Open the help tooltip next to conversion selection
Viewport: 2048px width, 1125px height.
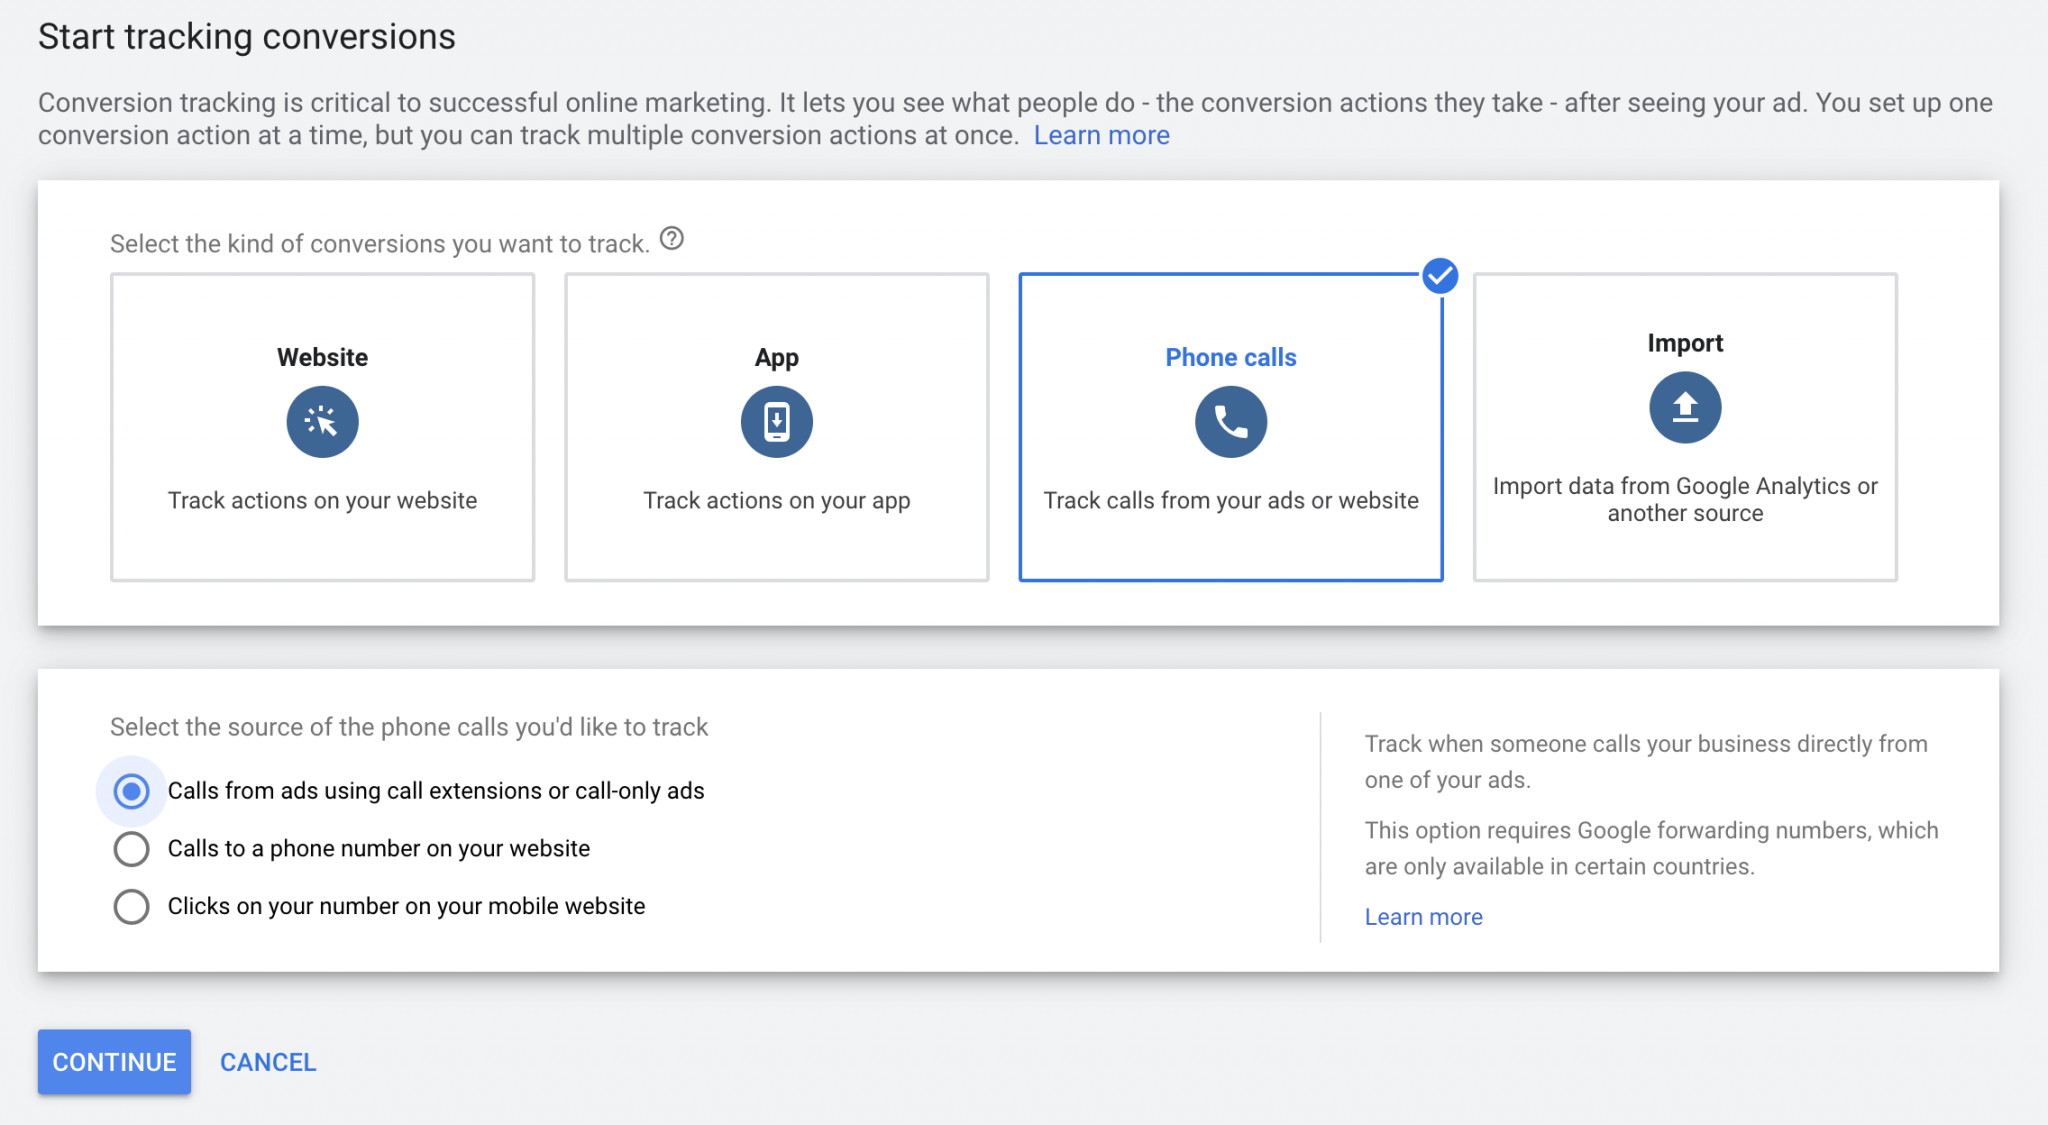point(673,238)
